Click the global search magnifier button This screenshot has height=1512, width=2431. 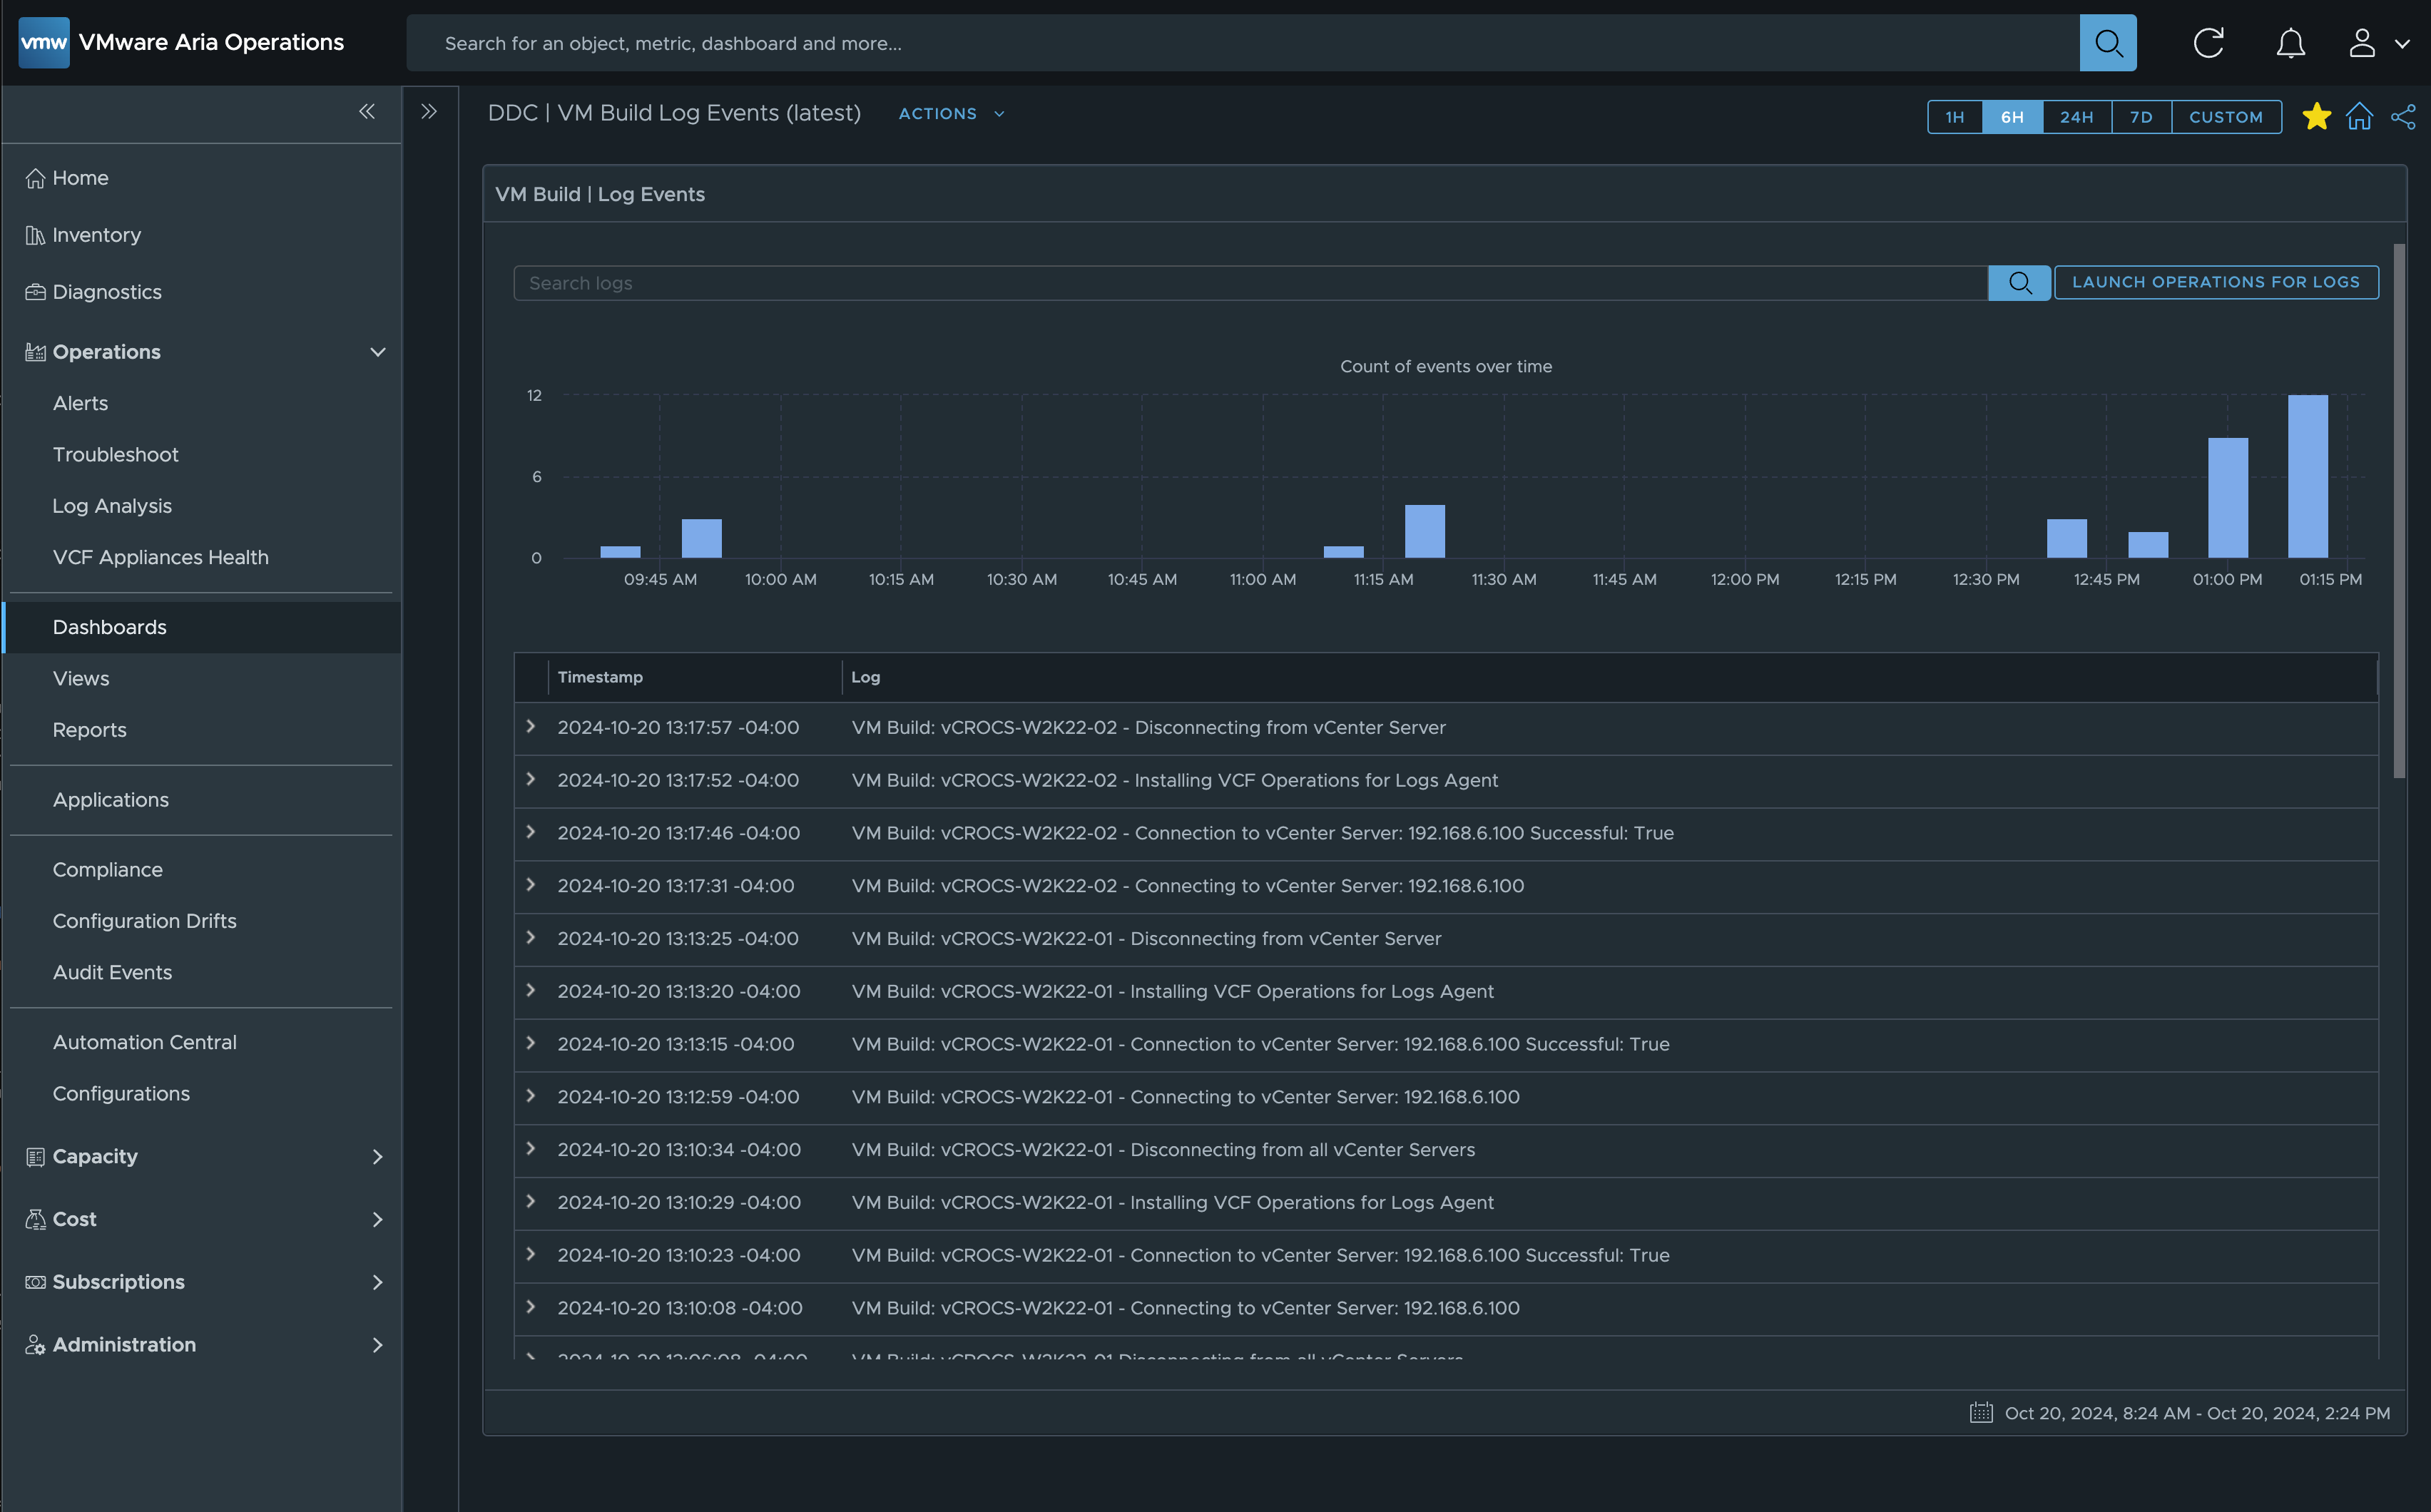pyautogui.click(x=2107, y=43)
